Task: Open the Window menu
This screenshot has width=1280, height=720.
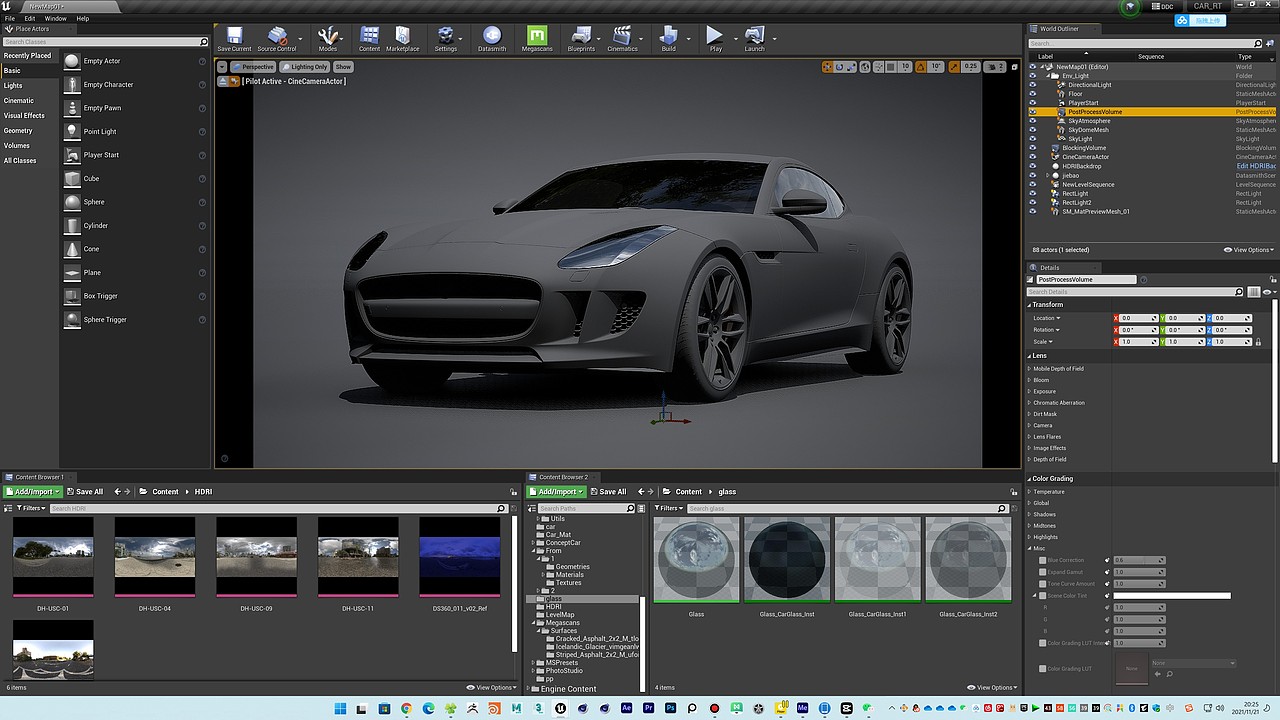Action: tap(56, 18)
